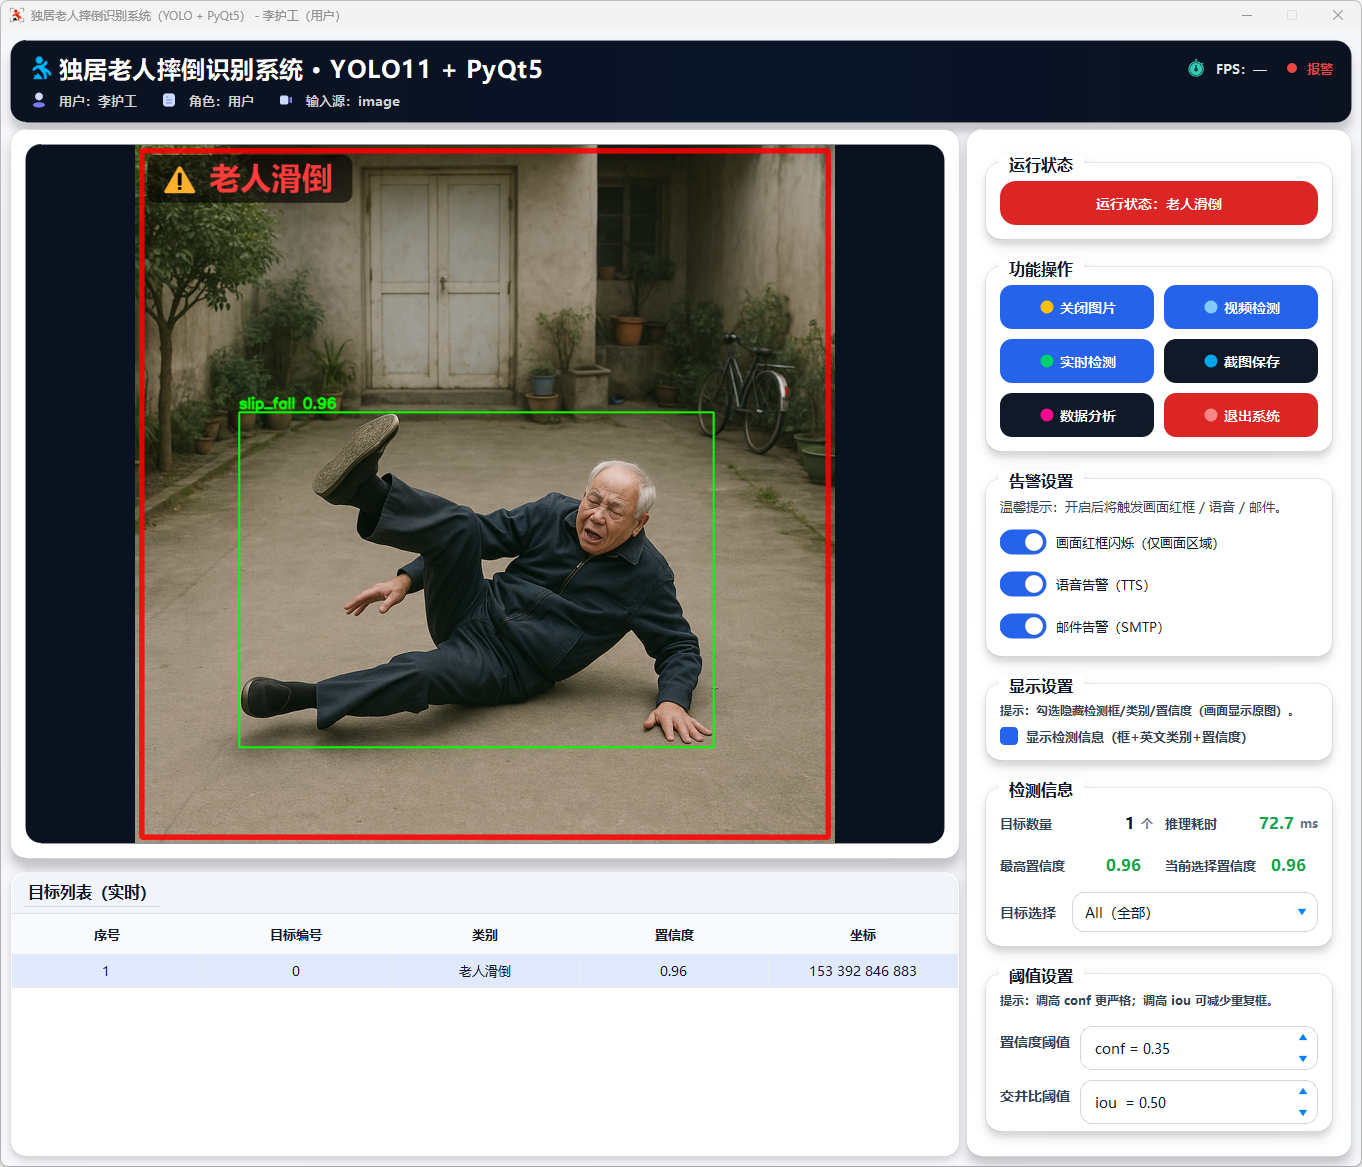This screenshot has width=1362, height=1167.
Task: Disable the red frame flashing toggle
Action: (x=1023, y=542)
